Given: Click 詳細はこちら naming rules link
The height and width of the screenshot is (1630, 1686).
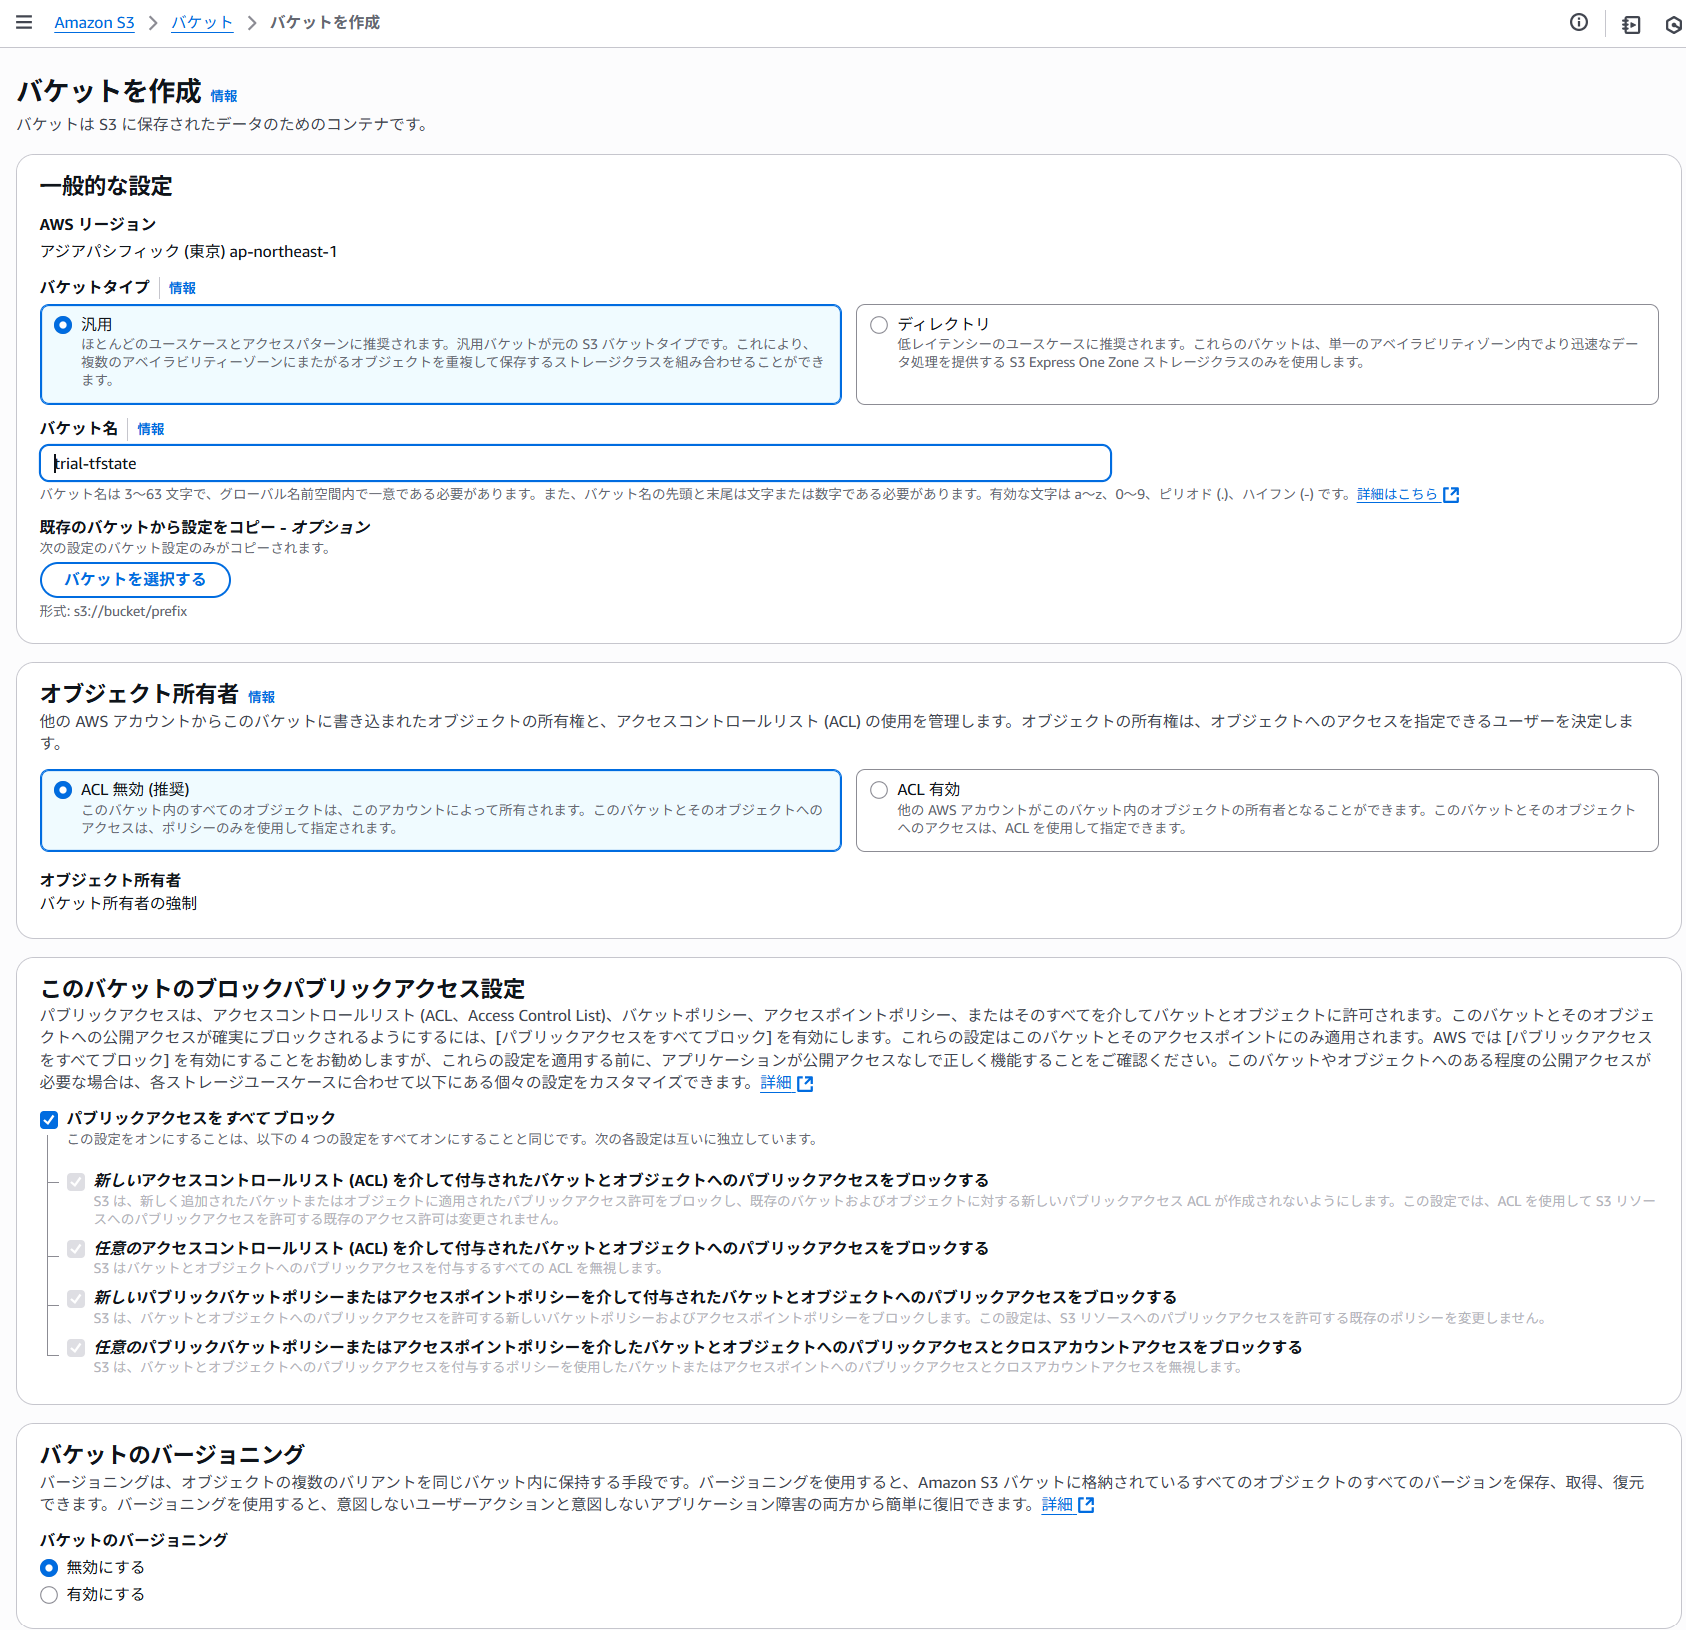Looking at the screenshot, I should point(1397,494).
